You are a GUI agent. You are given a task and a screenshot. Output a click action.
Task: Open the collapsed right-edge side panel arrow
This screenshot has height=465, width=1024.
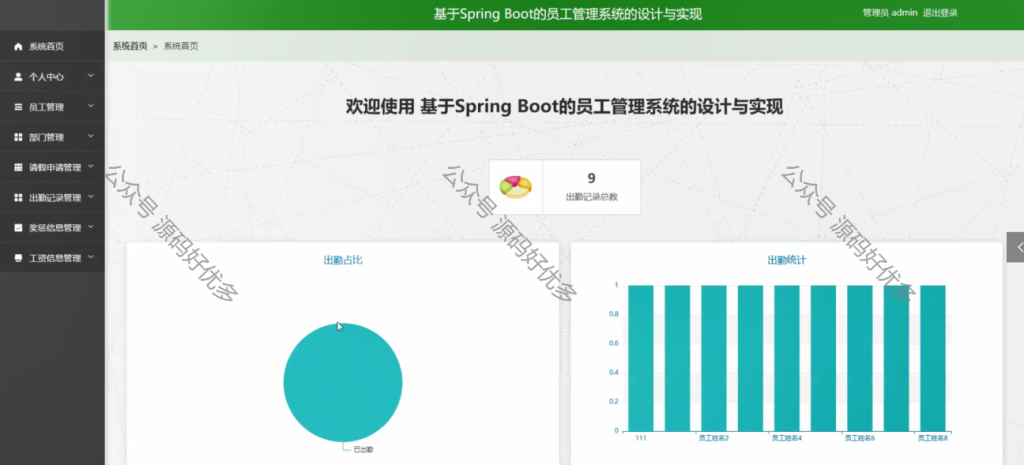coord(1016,247)
